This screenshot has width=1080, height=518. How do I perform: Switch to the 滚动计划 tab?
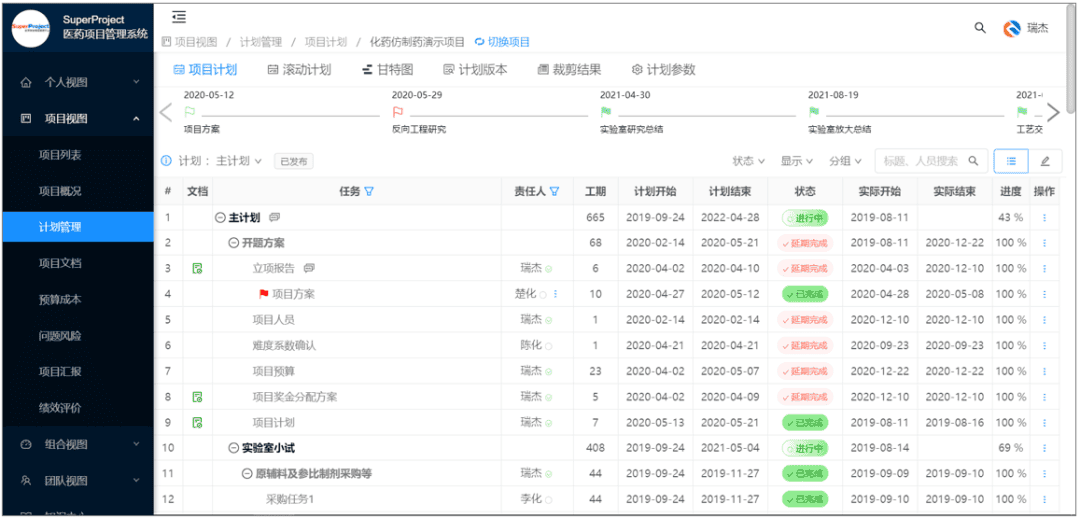pos(299,70)
